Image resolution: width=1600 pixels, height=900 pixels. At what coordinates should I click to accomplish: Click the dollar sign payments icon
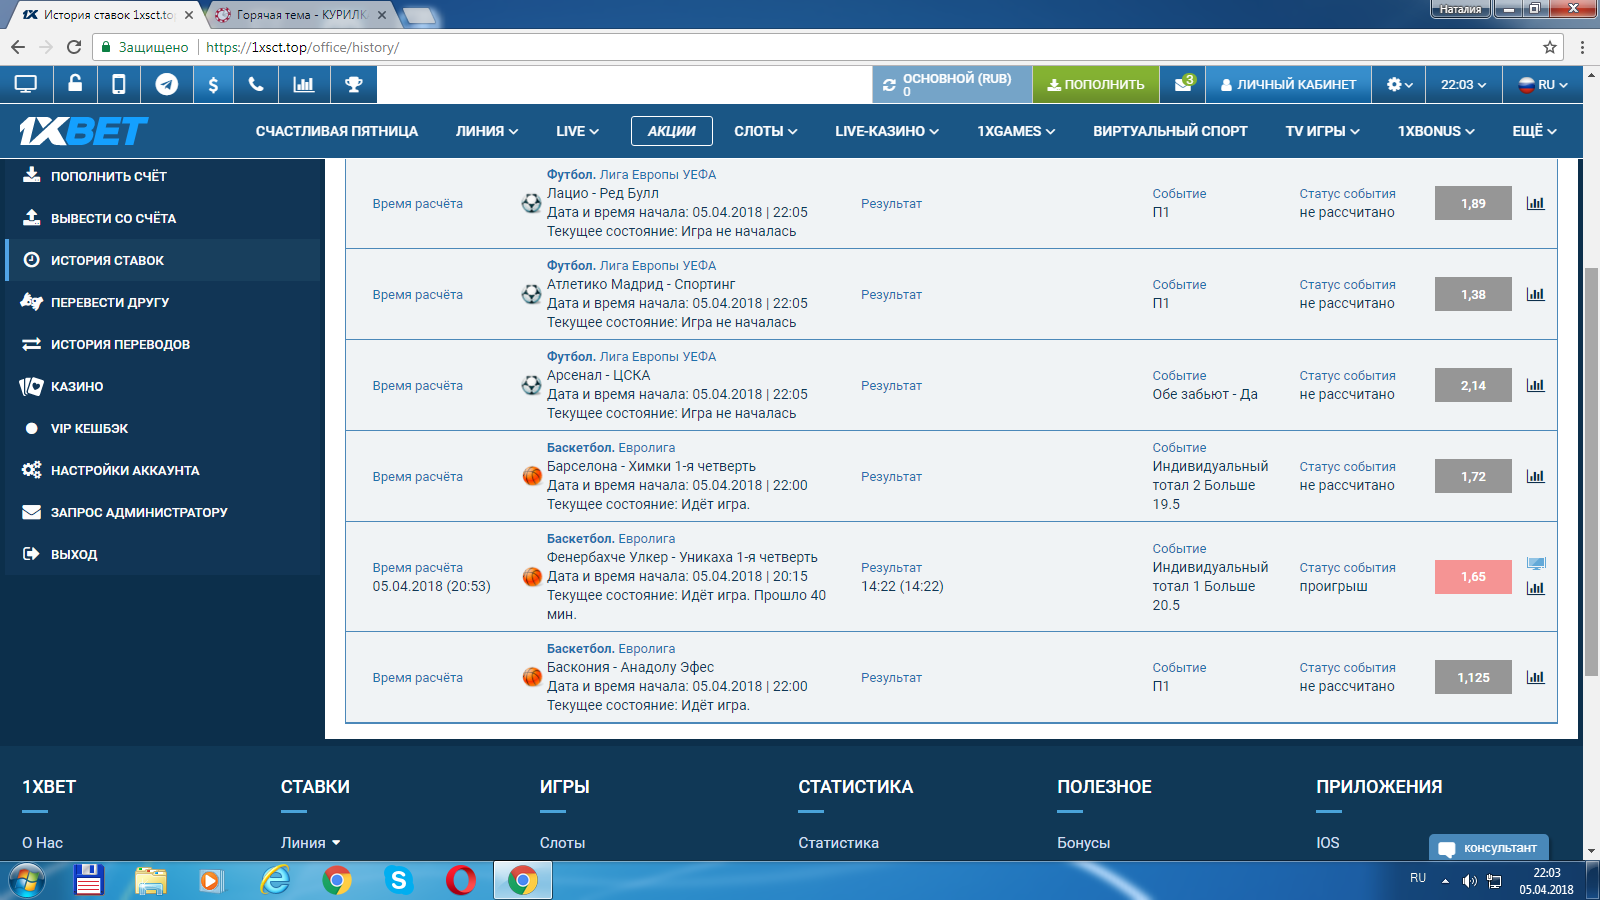tap(213, 85)
